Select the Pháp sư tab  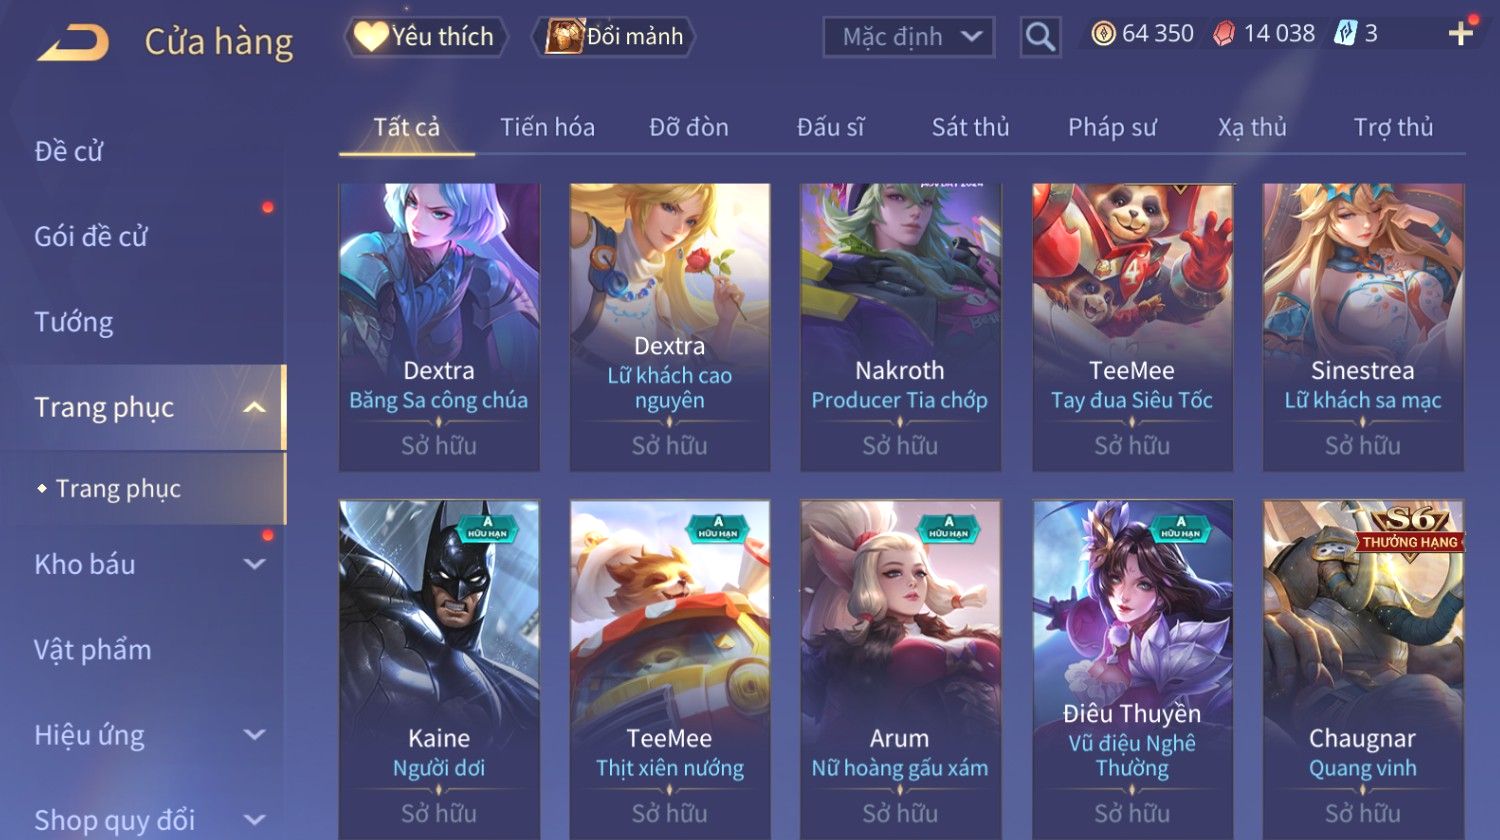click(x=1112, y=127)
